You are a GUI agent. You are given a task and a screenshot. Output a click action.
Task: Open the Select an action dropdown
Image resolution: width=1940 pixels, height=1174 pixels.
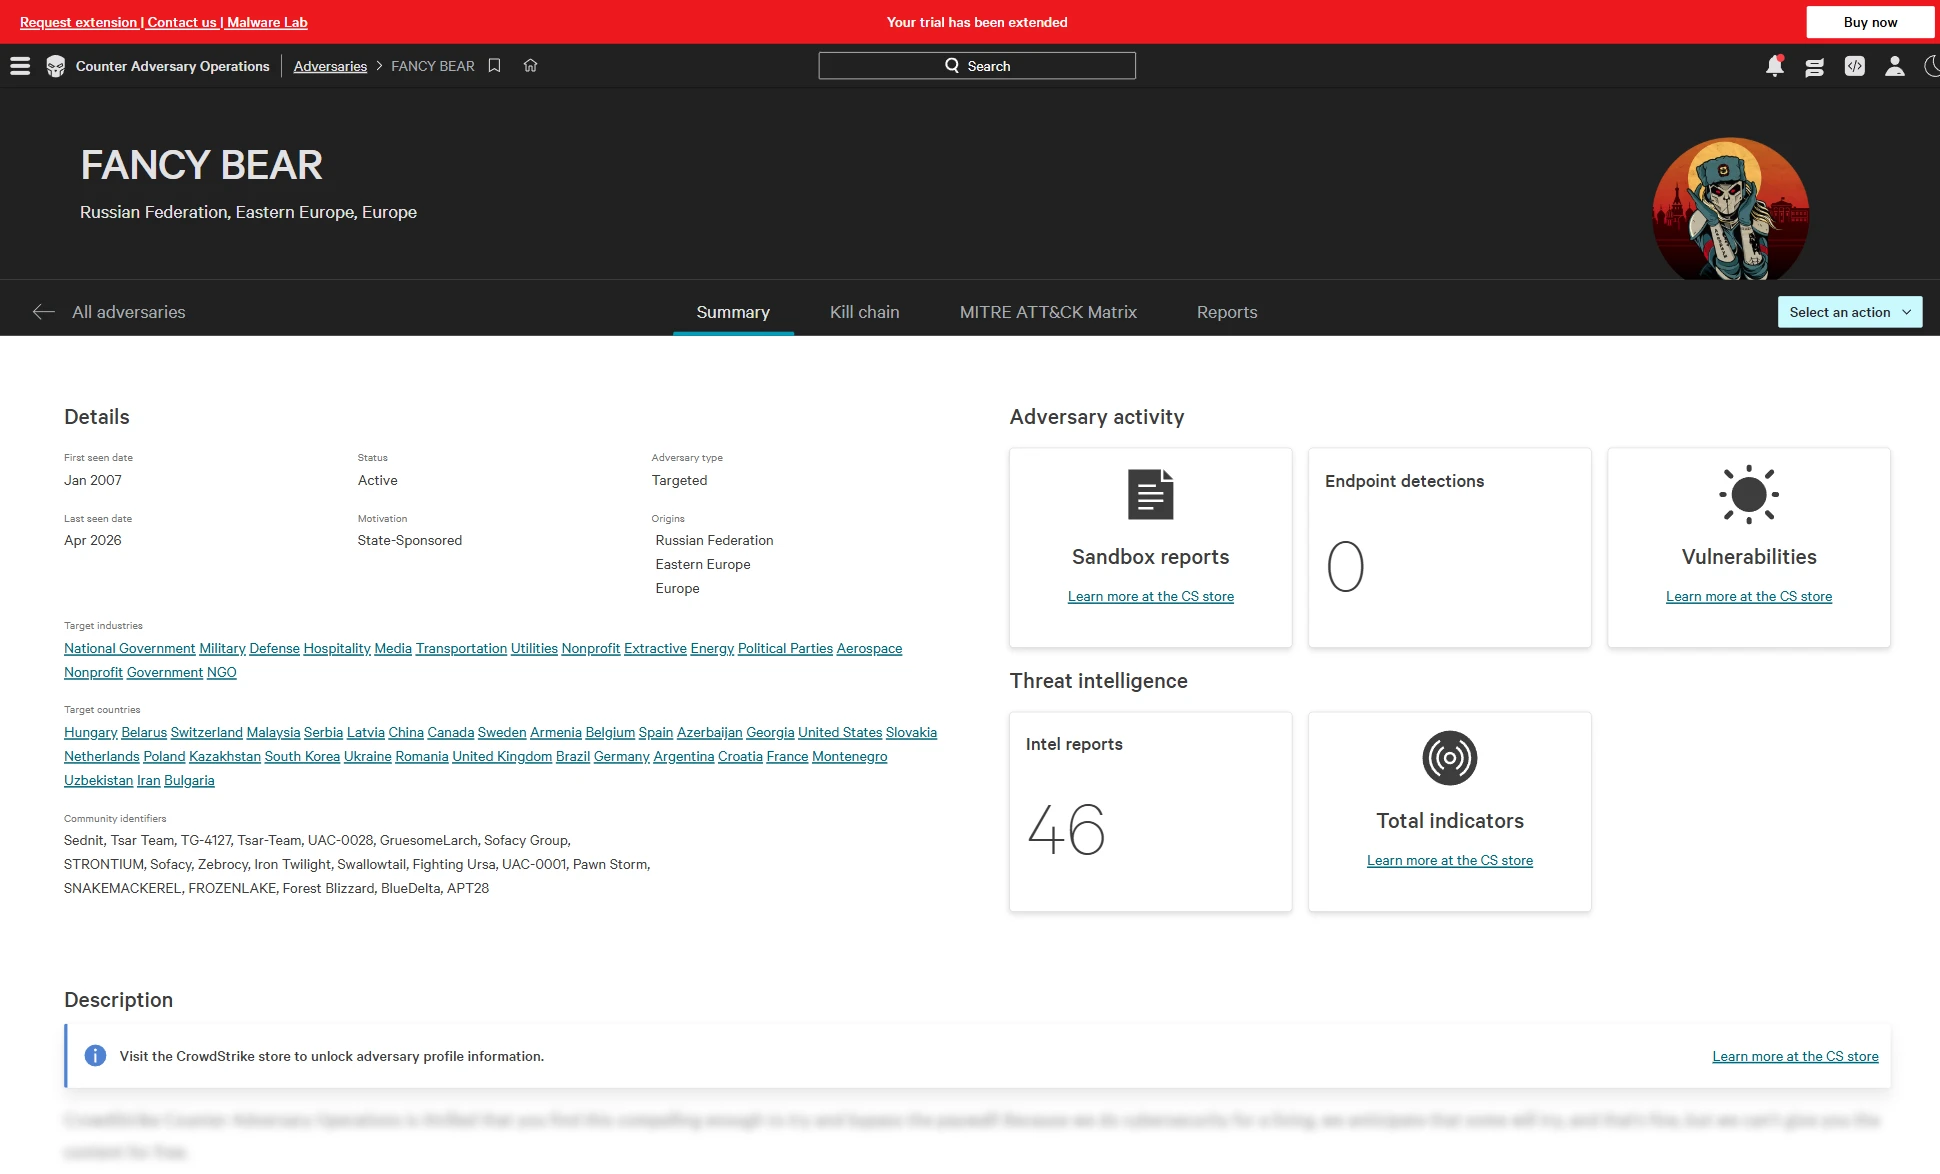1850,312
